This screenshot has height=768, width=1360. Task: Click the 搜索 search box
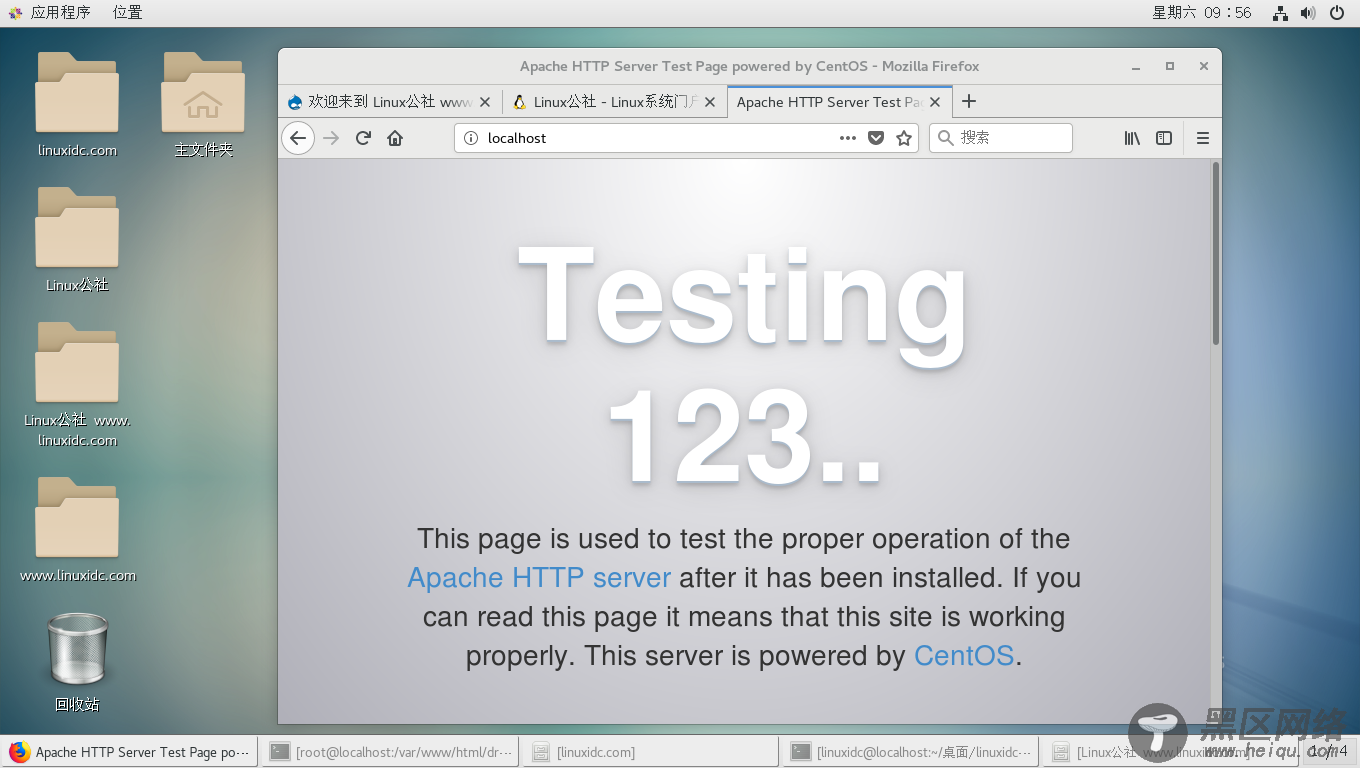click(x=1001, y=138)
